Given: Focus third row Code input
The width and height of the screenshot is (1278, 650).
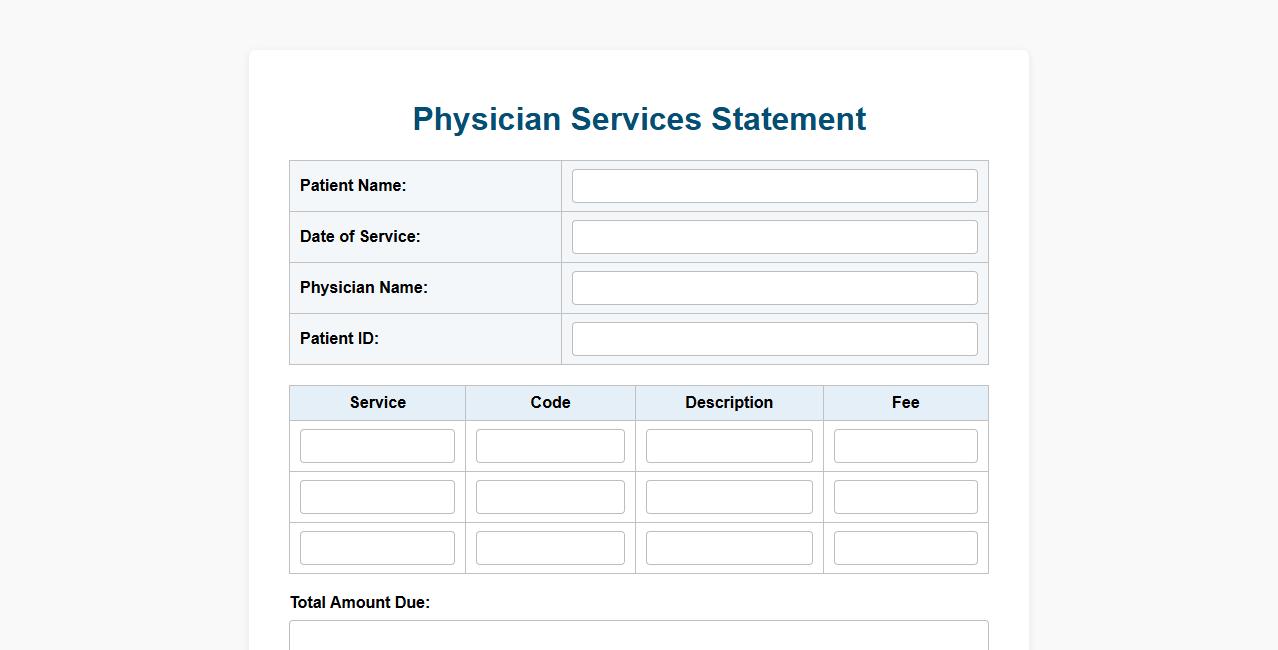Looking at the screenshot, I should pos(550,548).
